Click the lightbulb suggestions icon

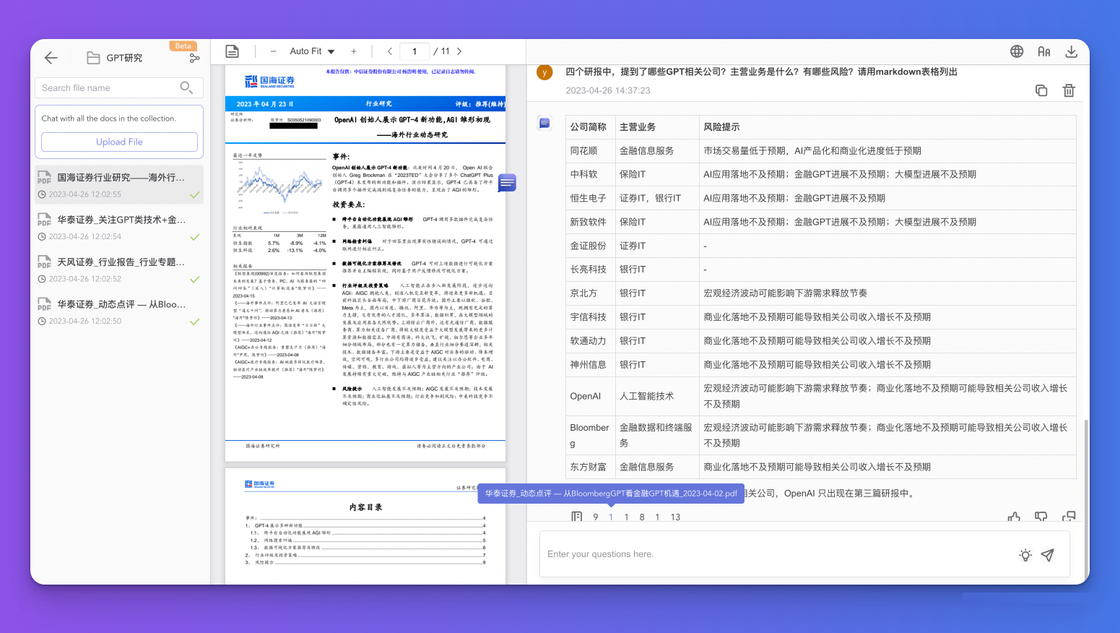1025,555
